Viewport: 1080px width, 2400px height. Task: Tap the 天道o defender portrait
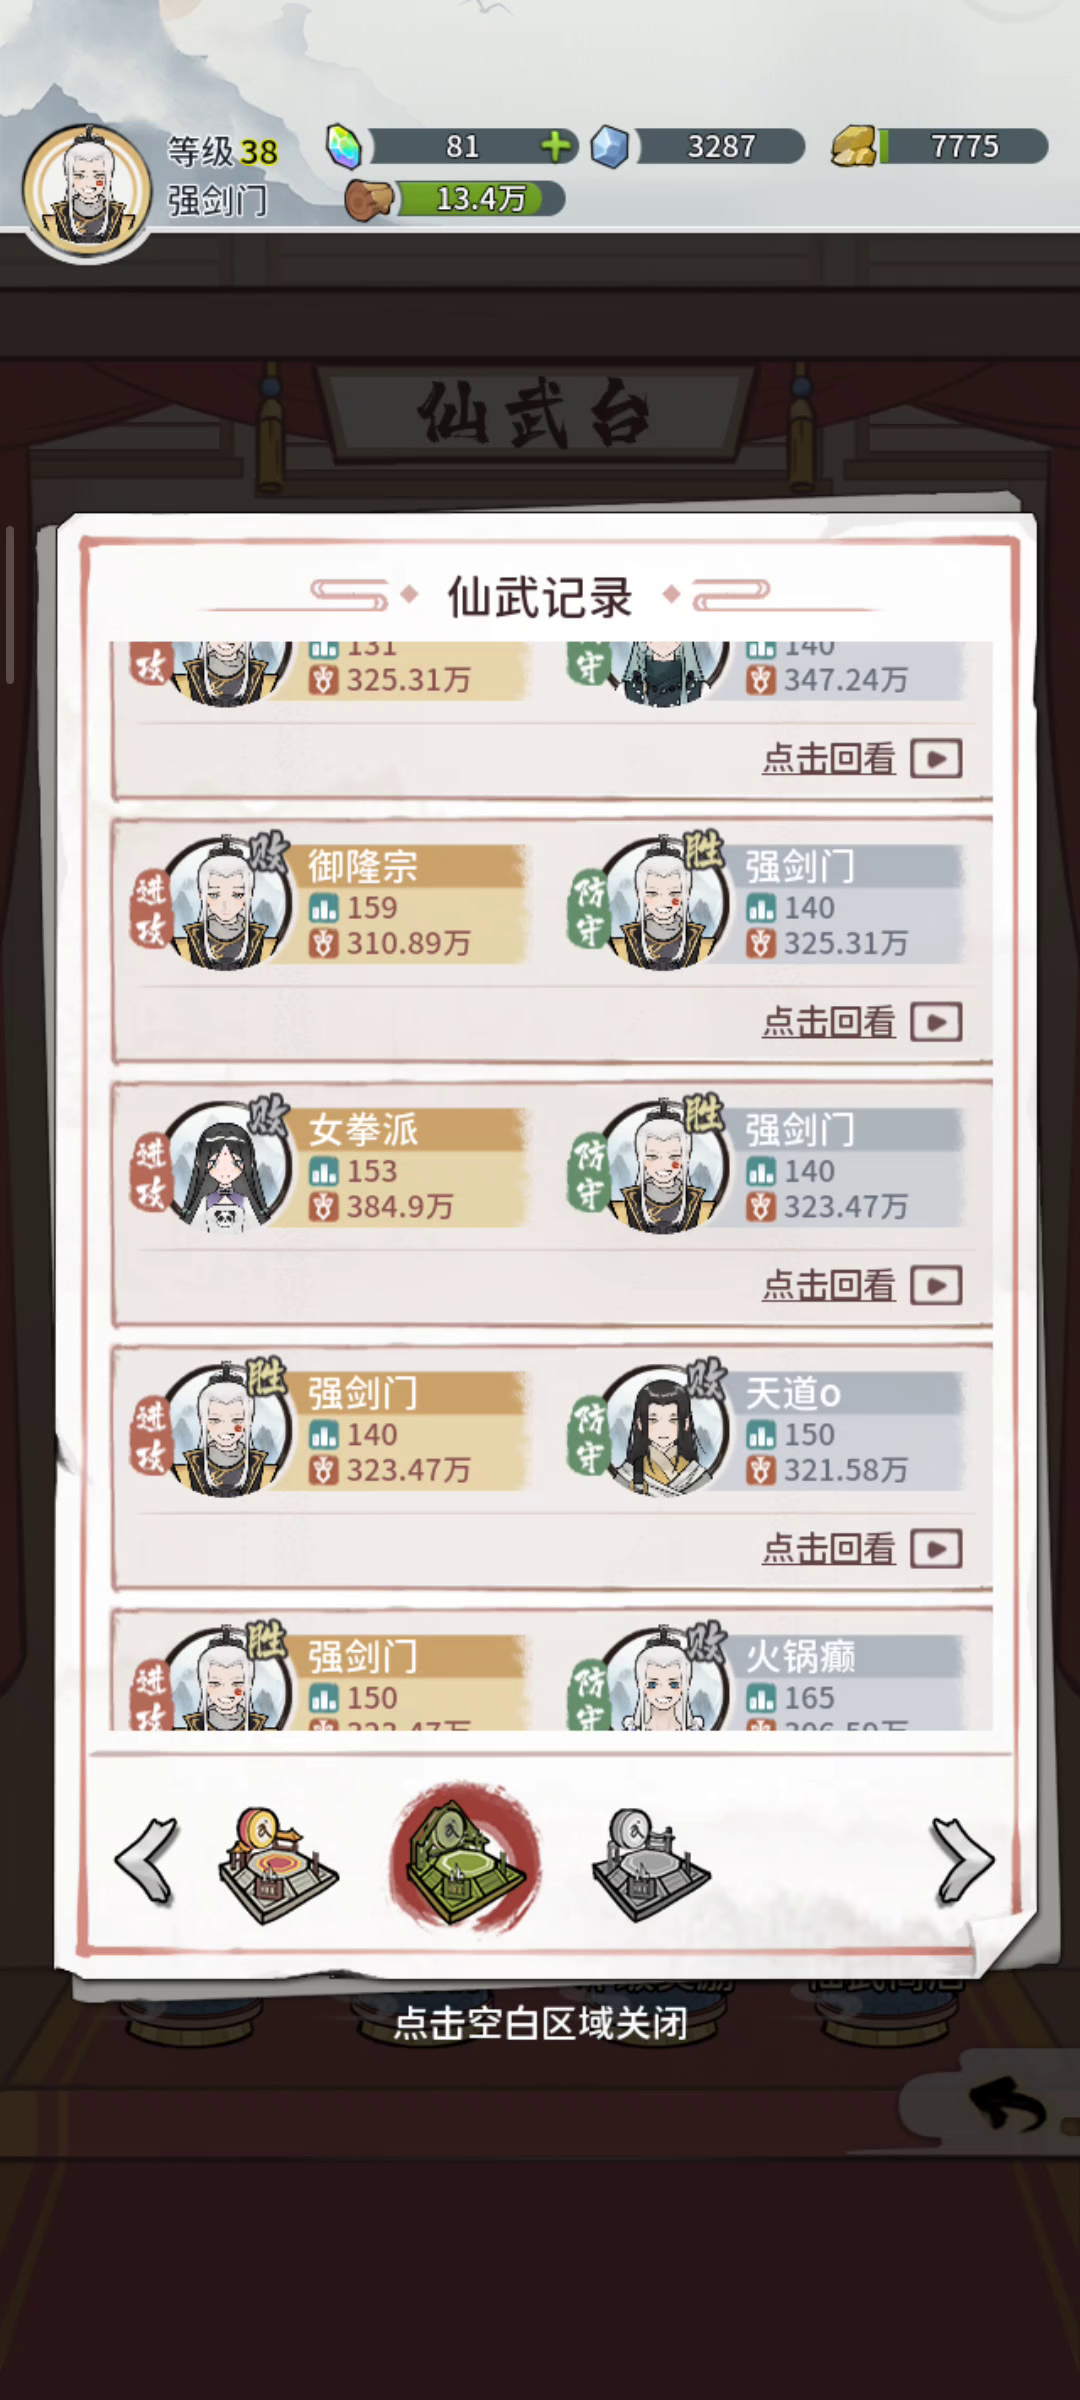663,1430
